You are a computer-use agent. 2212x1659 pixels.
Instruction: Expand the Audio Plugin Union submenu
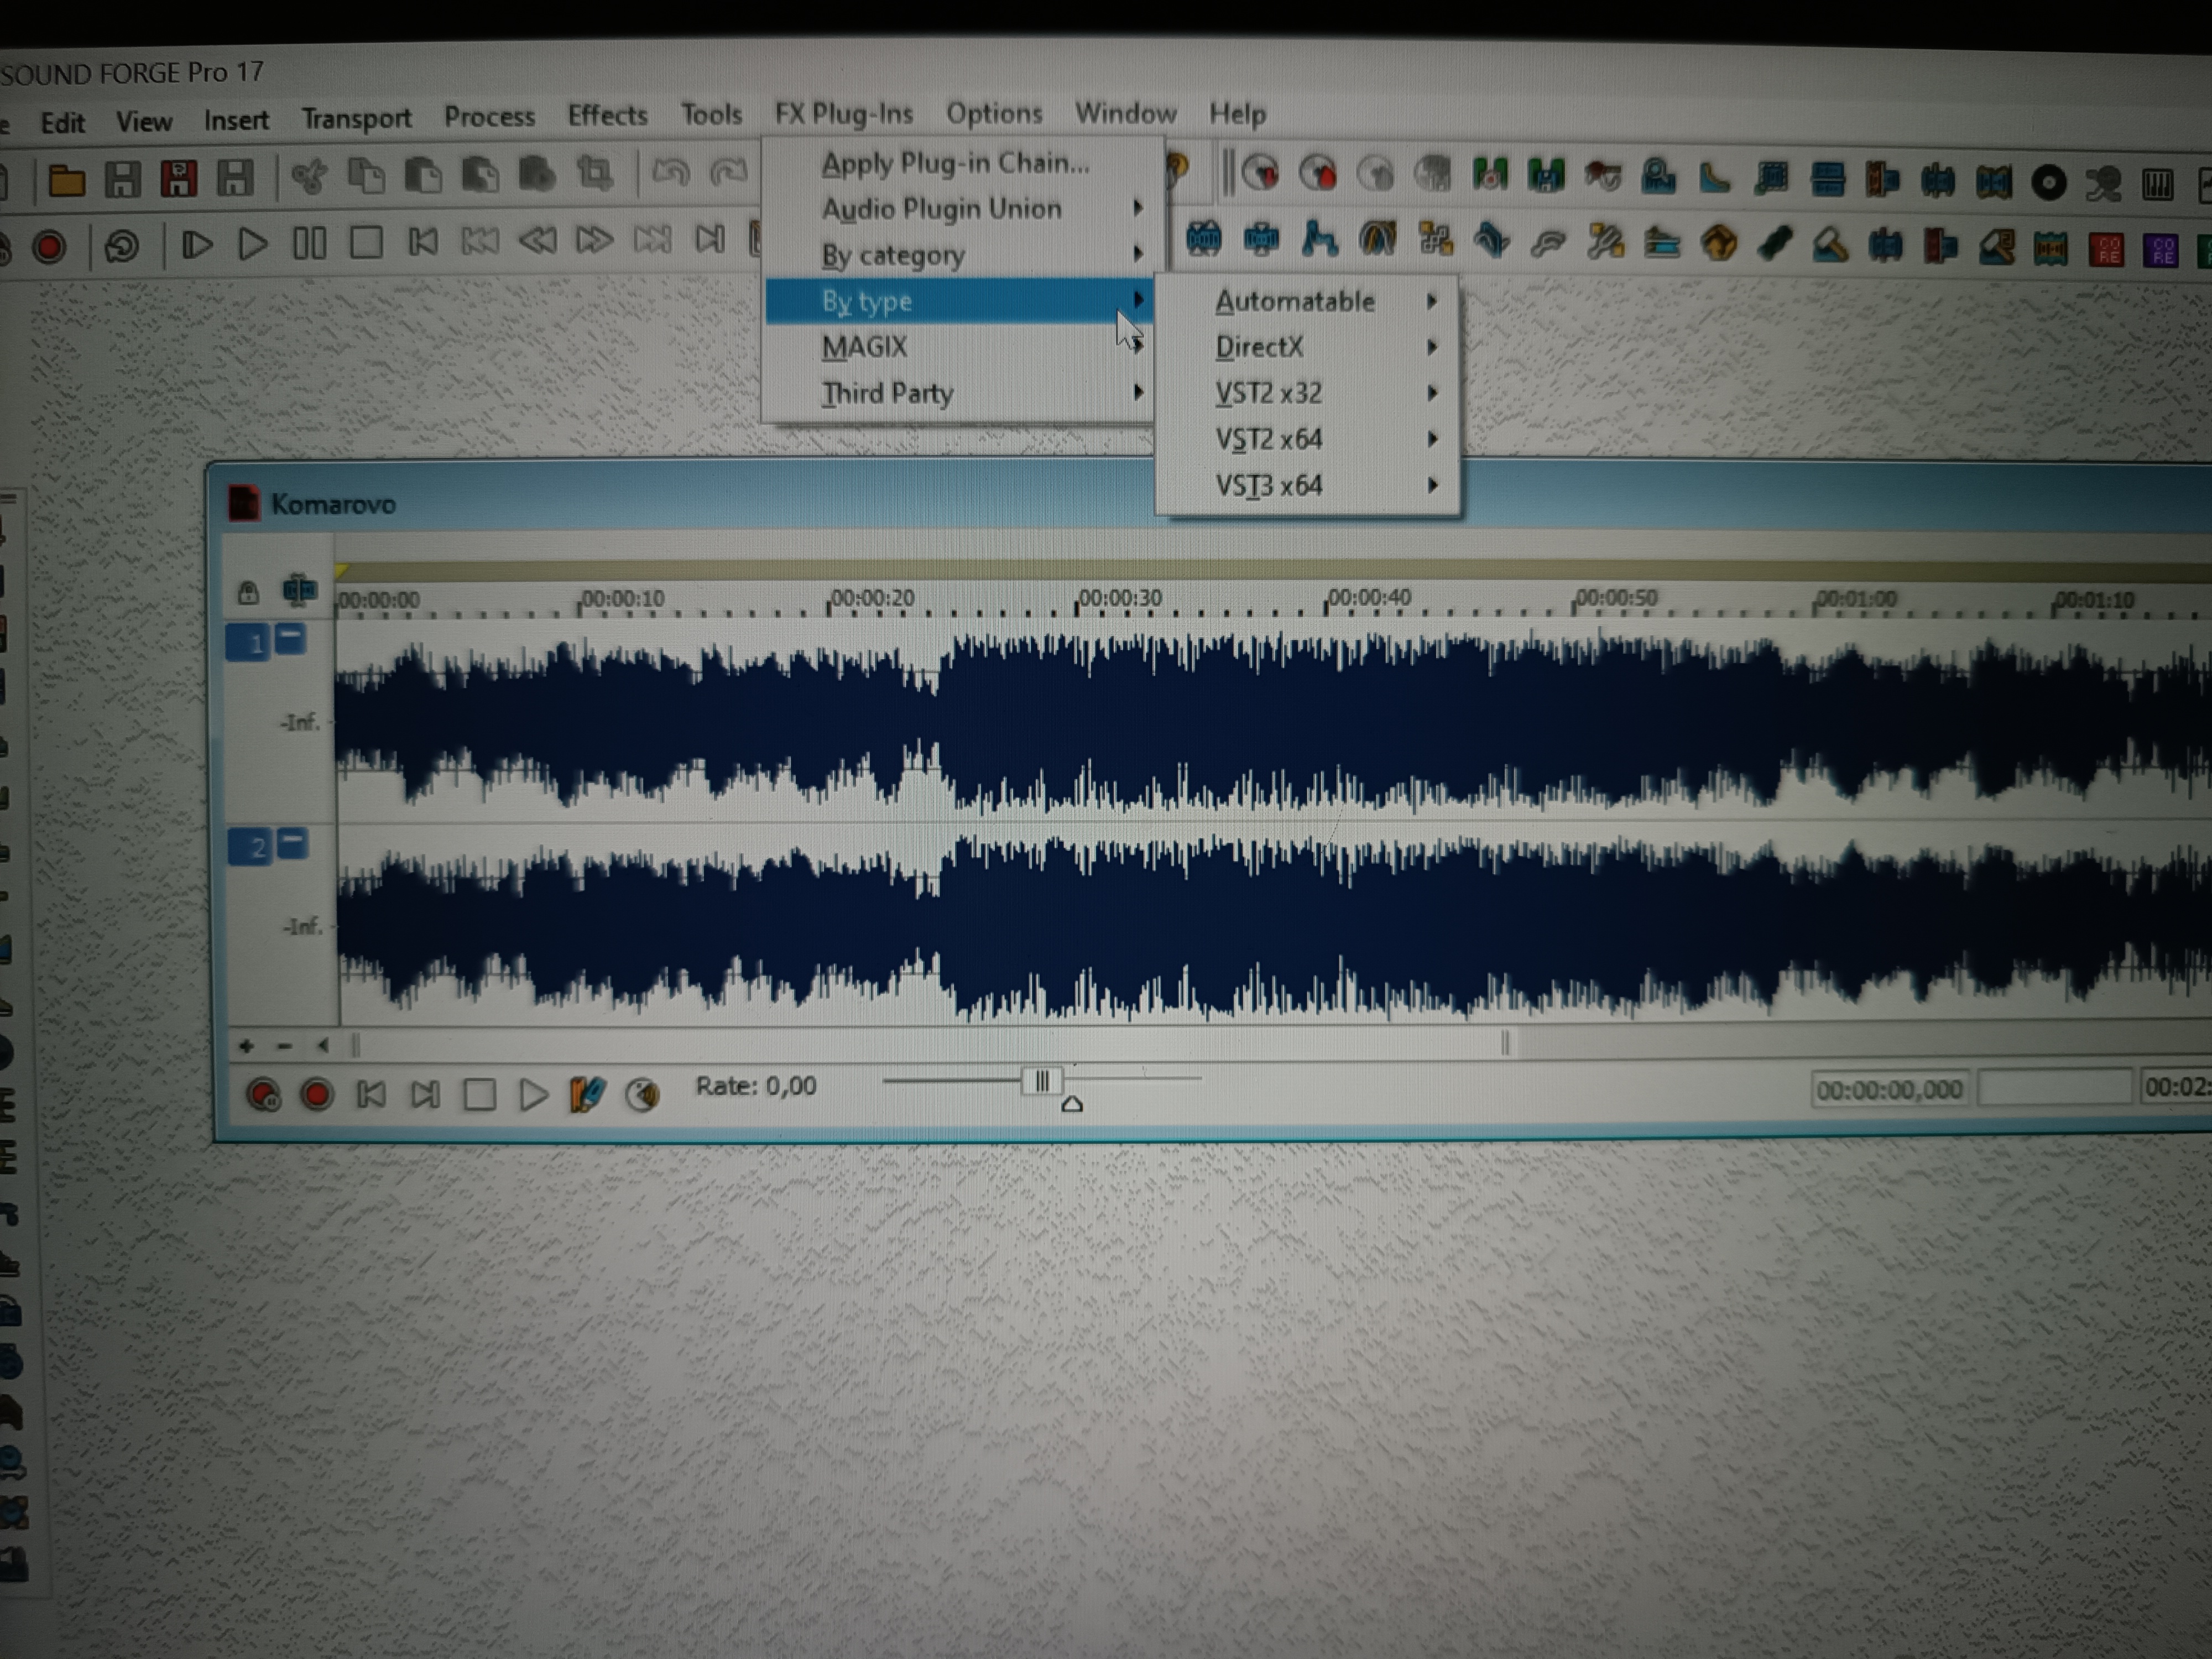(959, 209)
